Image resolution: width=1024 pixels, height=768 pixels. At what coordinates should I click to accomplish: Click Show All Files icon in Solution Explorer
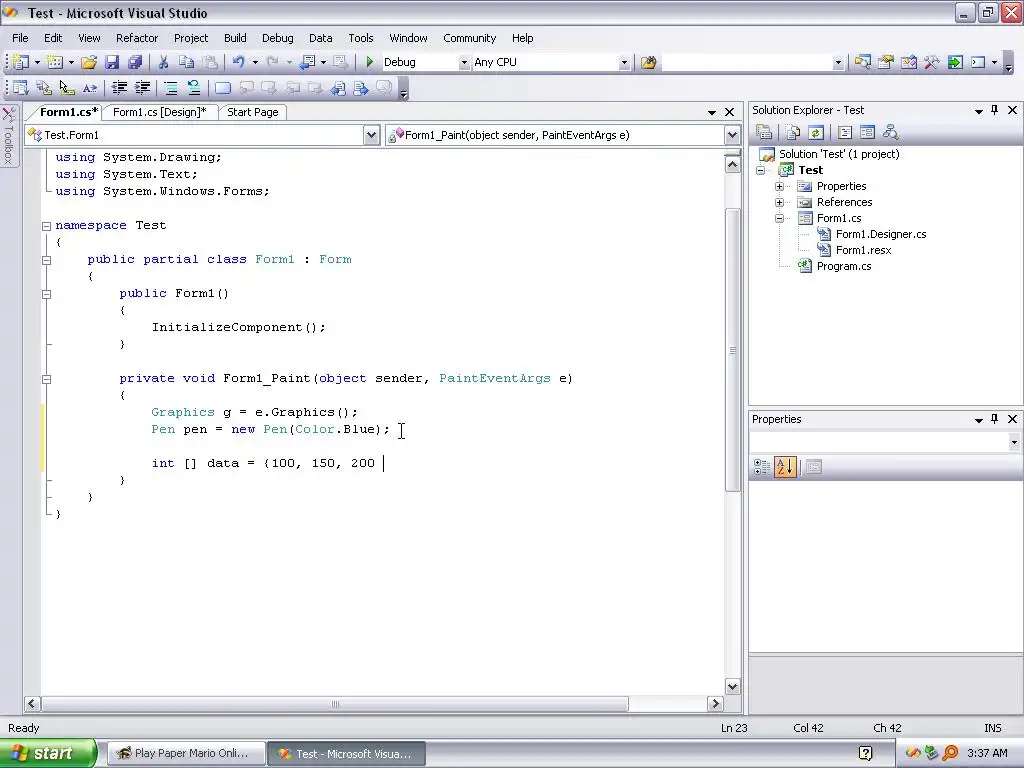[793, 133]
